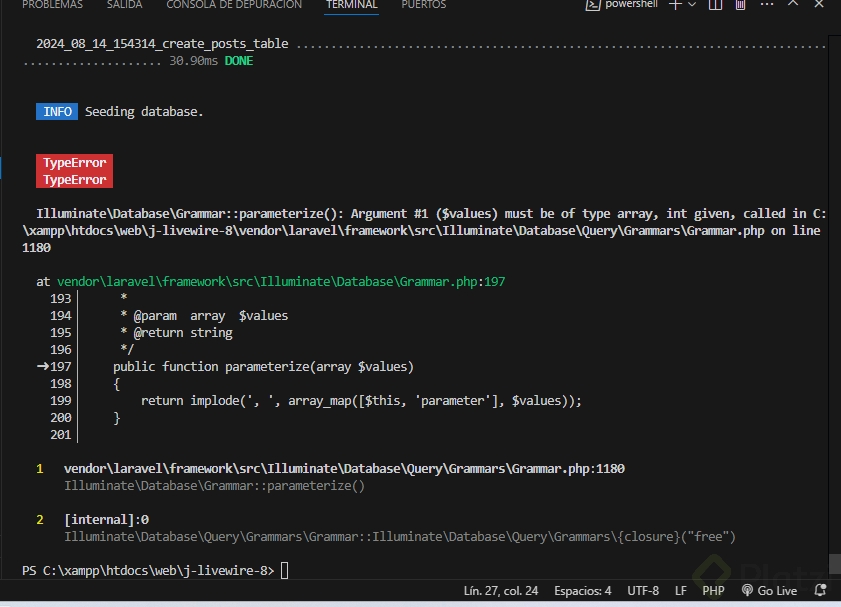Click the 2024_08_14_154314_create_posts_table migration text

click(x=162, y=43)
